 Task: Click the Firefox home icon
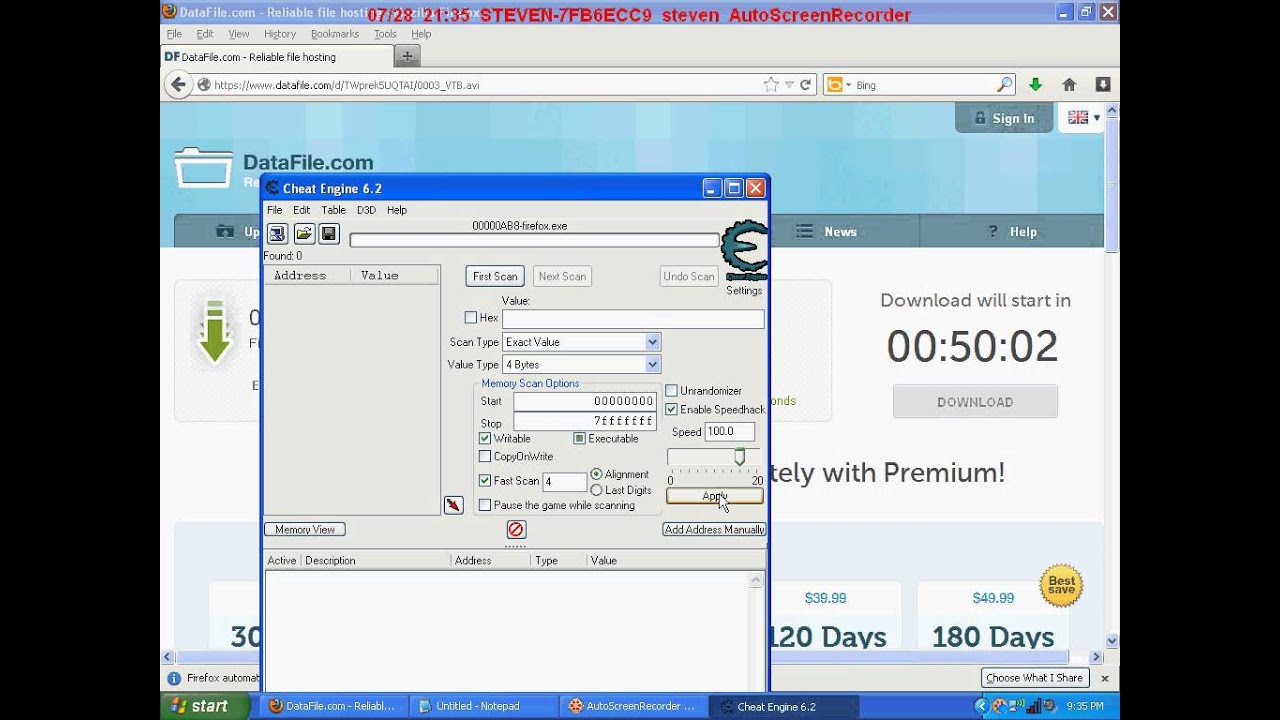click(x=1069, y=85)
